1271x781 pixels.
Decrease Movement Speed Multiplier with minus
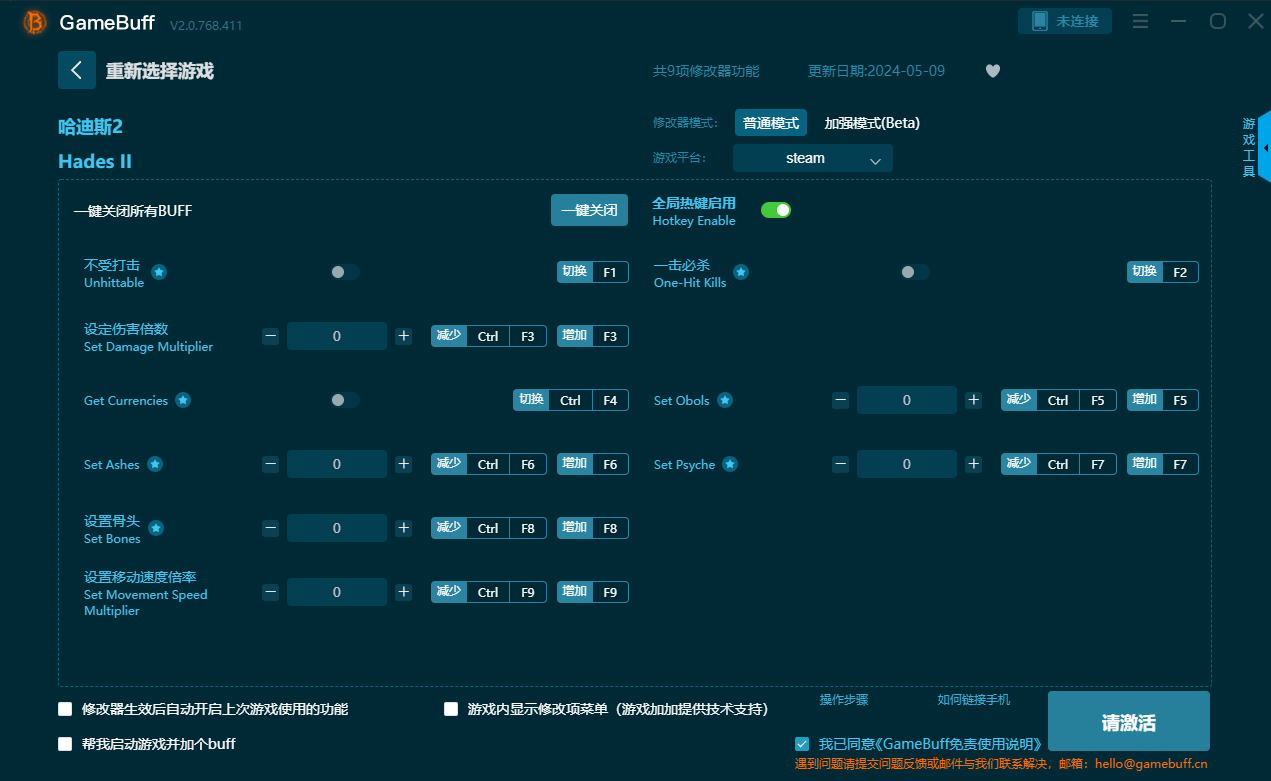click(270, 592)
